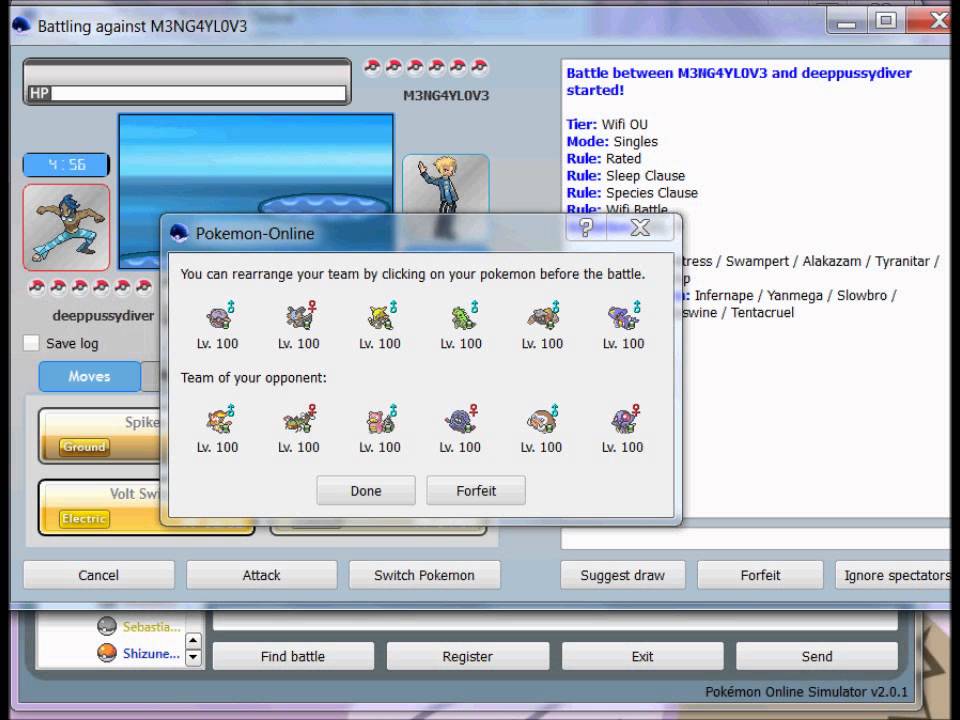Select Alakazam in your team row
The width and height of the screenshot is (960, 720).
pos(380,317)
